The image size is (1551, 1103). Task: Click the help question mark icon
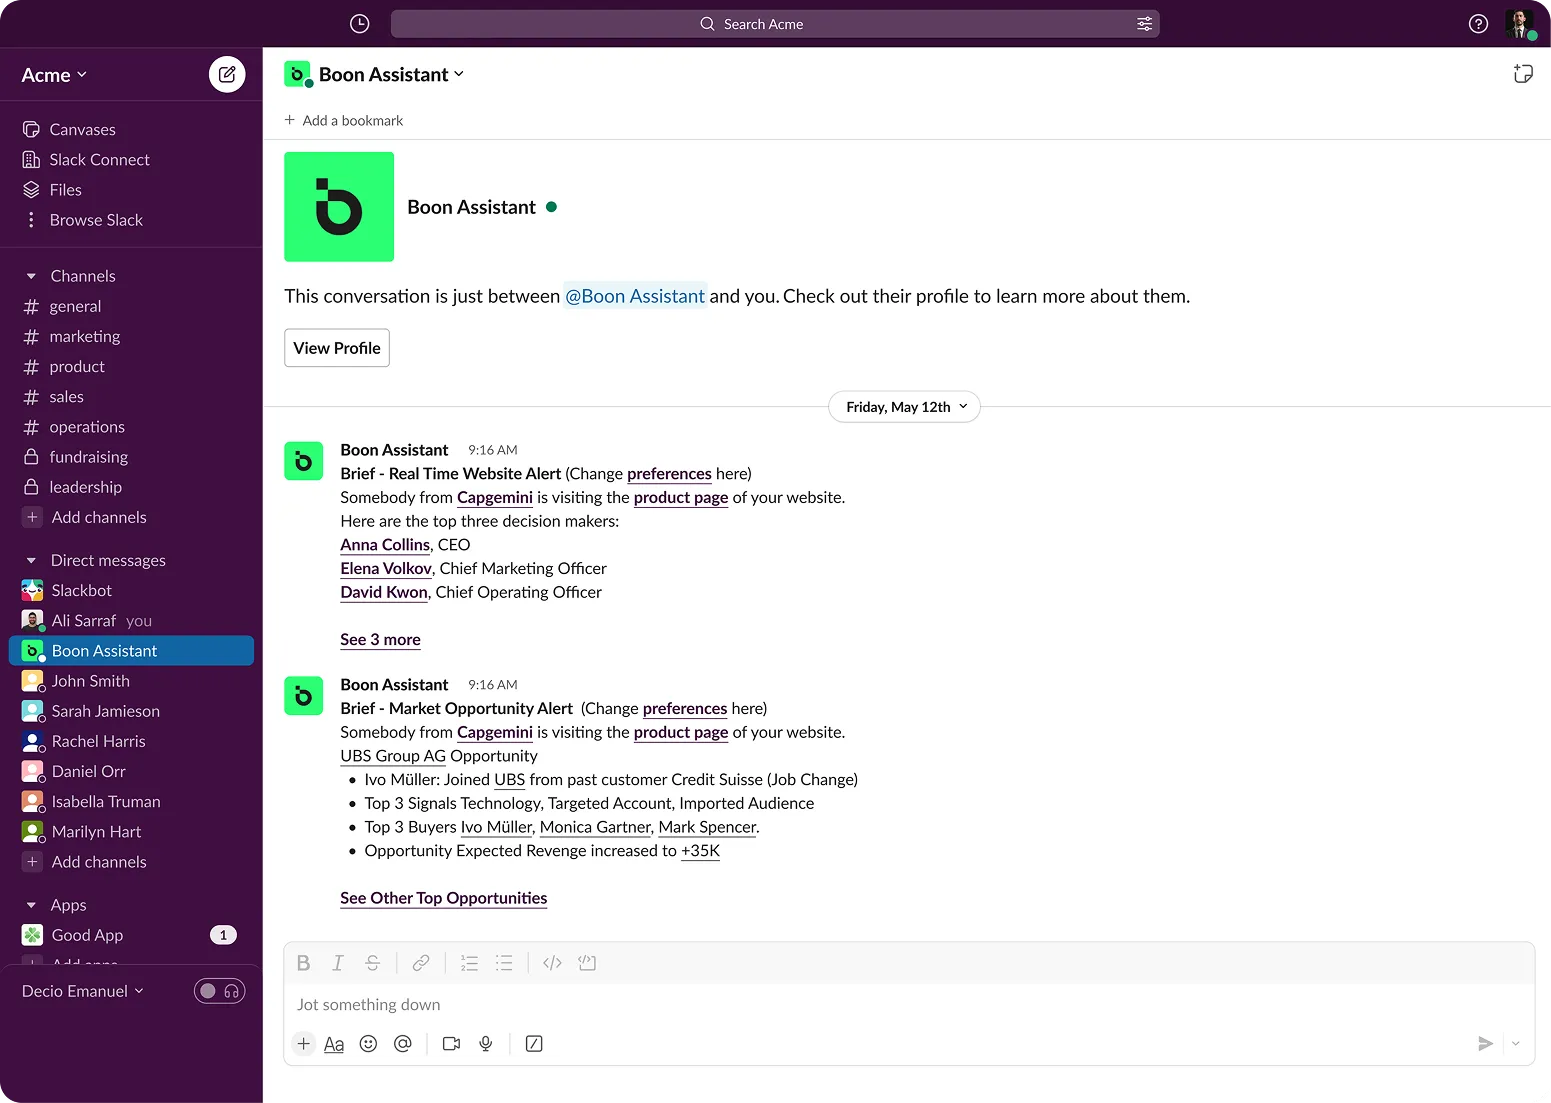pos(1478,24)
